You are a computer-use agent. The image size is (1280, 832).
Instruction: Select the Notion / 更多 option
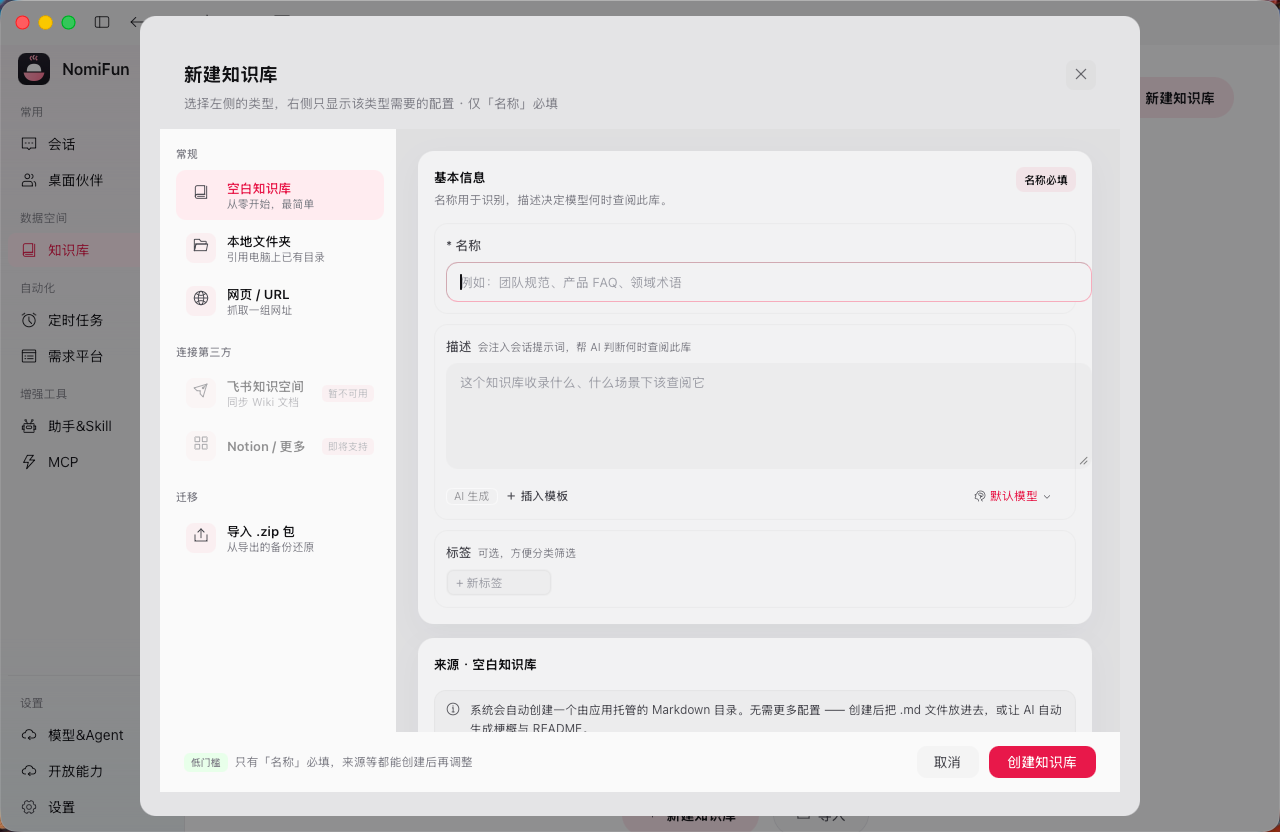(x=280, y=446)
